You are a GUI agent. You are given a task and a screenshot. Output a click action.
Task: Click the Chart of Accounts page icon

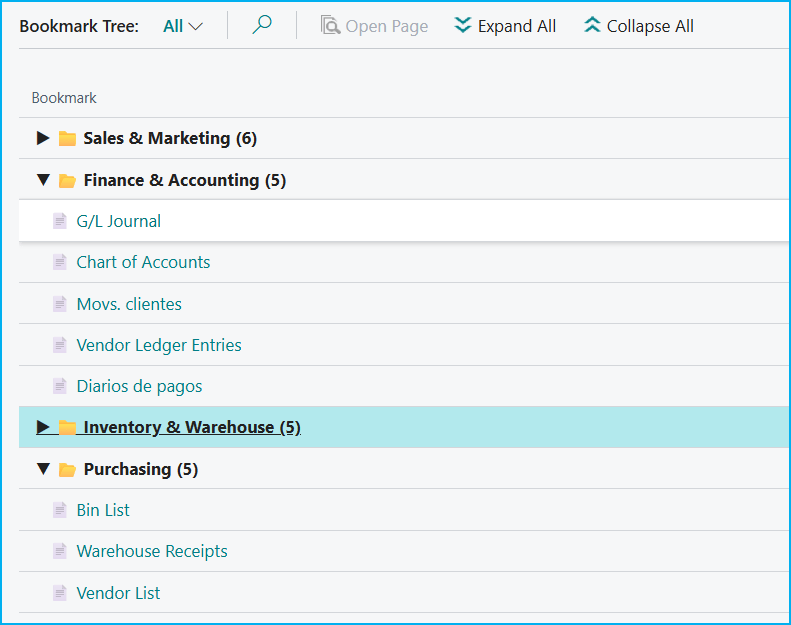click(x=60, y=263)
